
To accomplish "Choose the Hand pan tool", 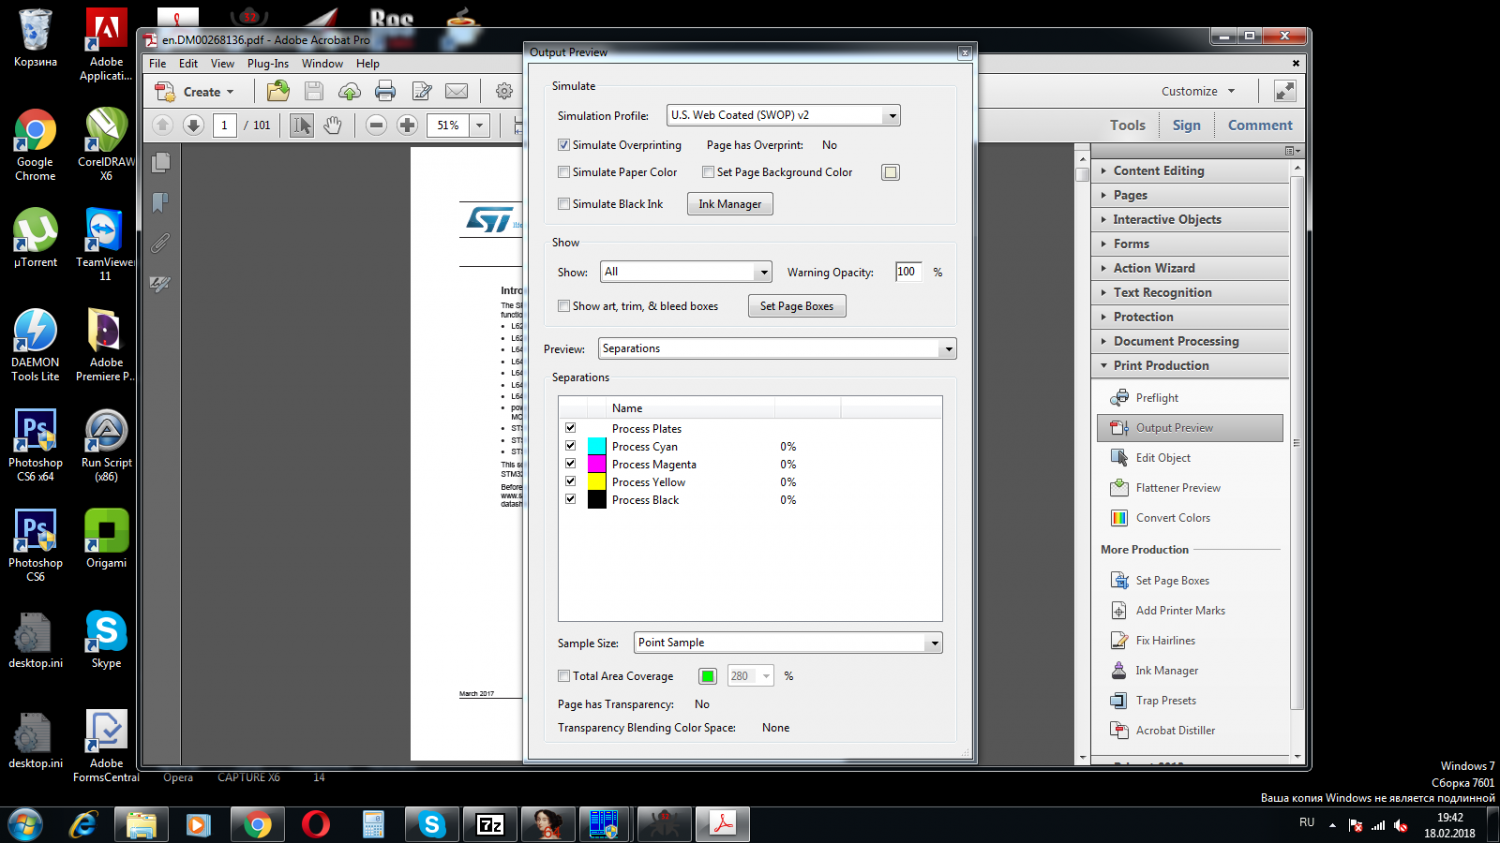I will pos(332,125).
